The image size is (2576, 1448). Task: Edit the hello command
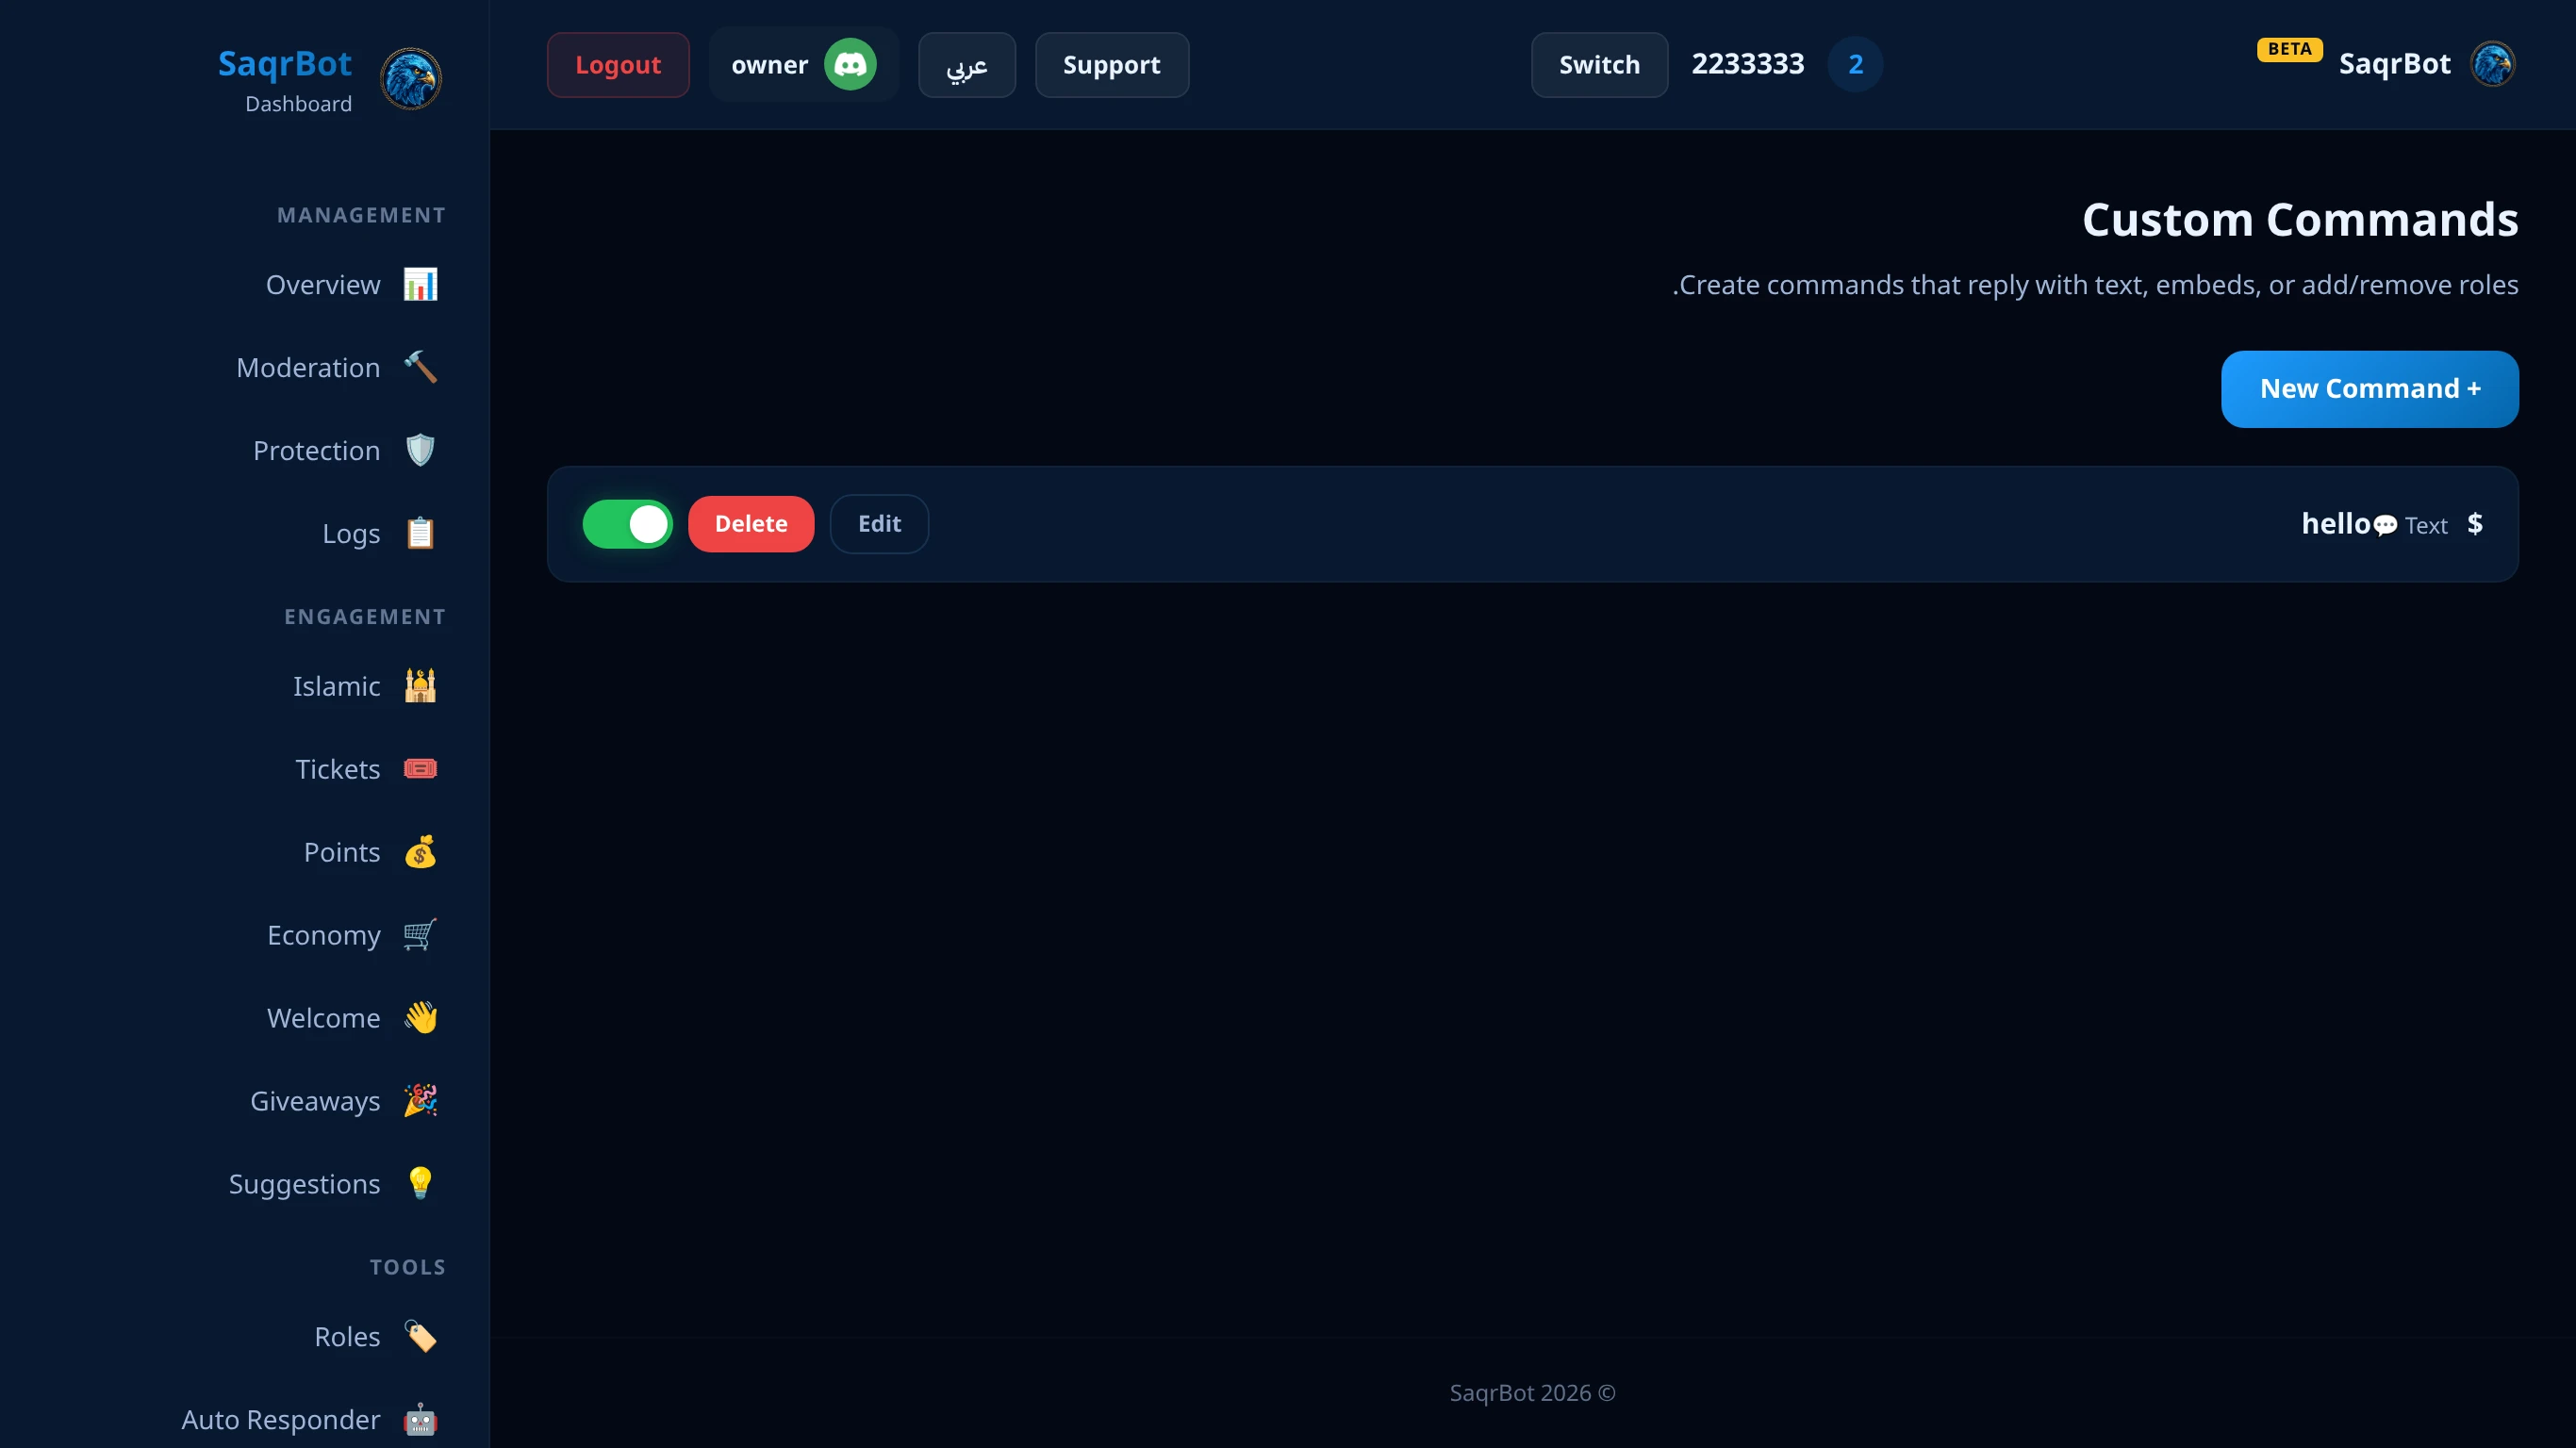pos(879,524)
